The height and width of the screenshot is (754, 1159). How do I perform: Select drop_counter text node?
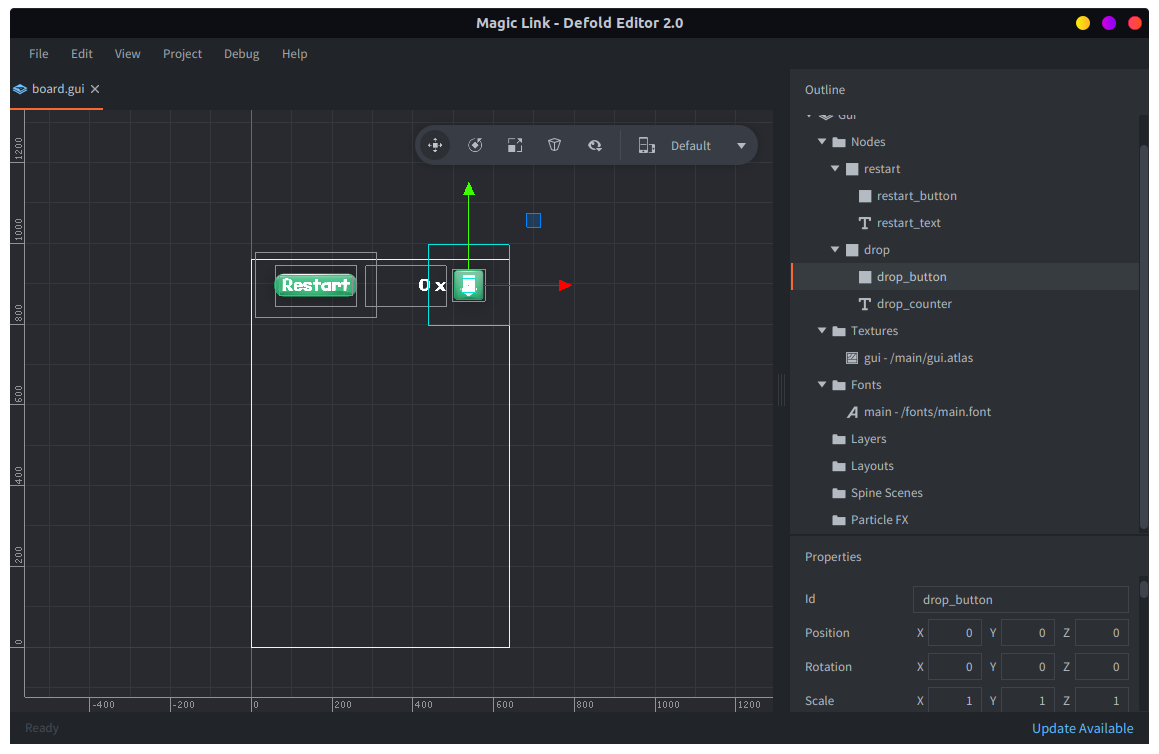click(913, 304)
